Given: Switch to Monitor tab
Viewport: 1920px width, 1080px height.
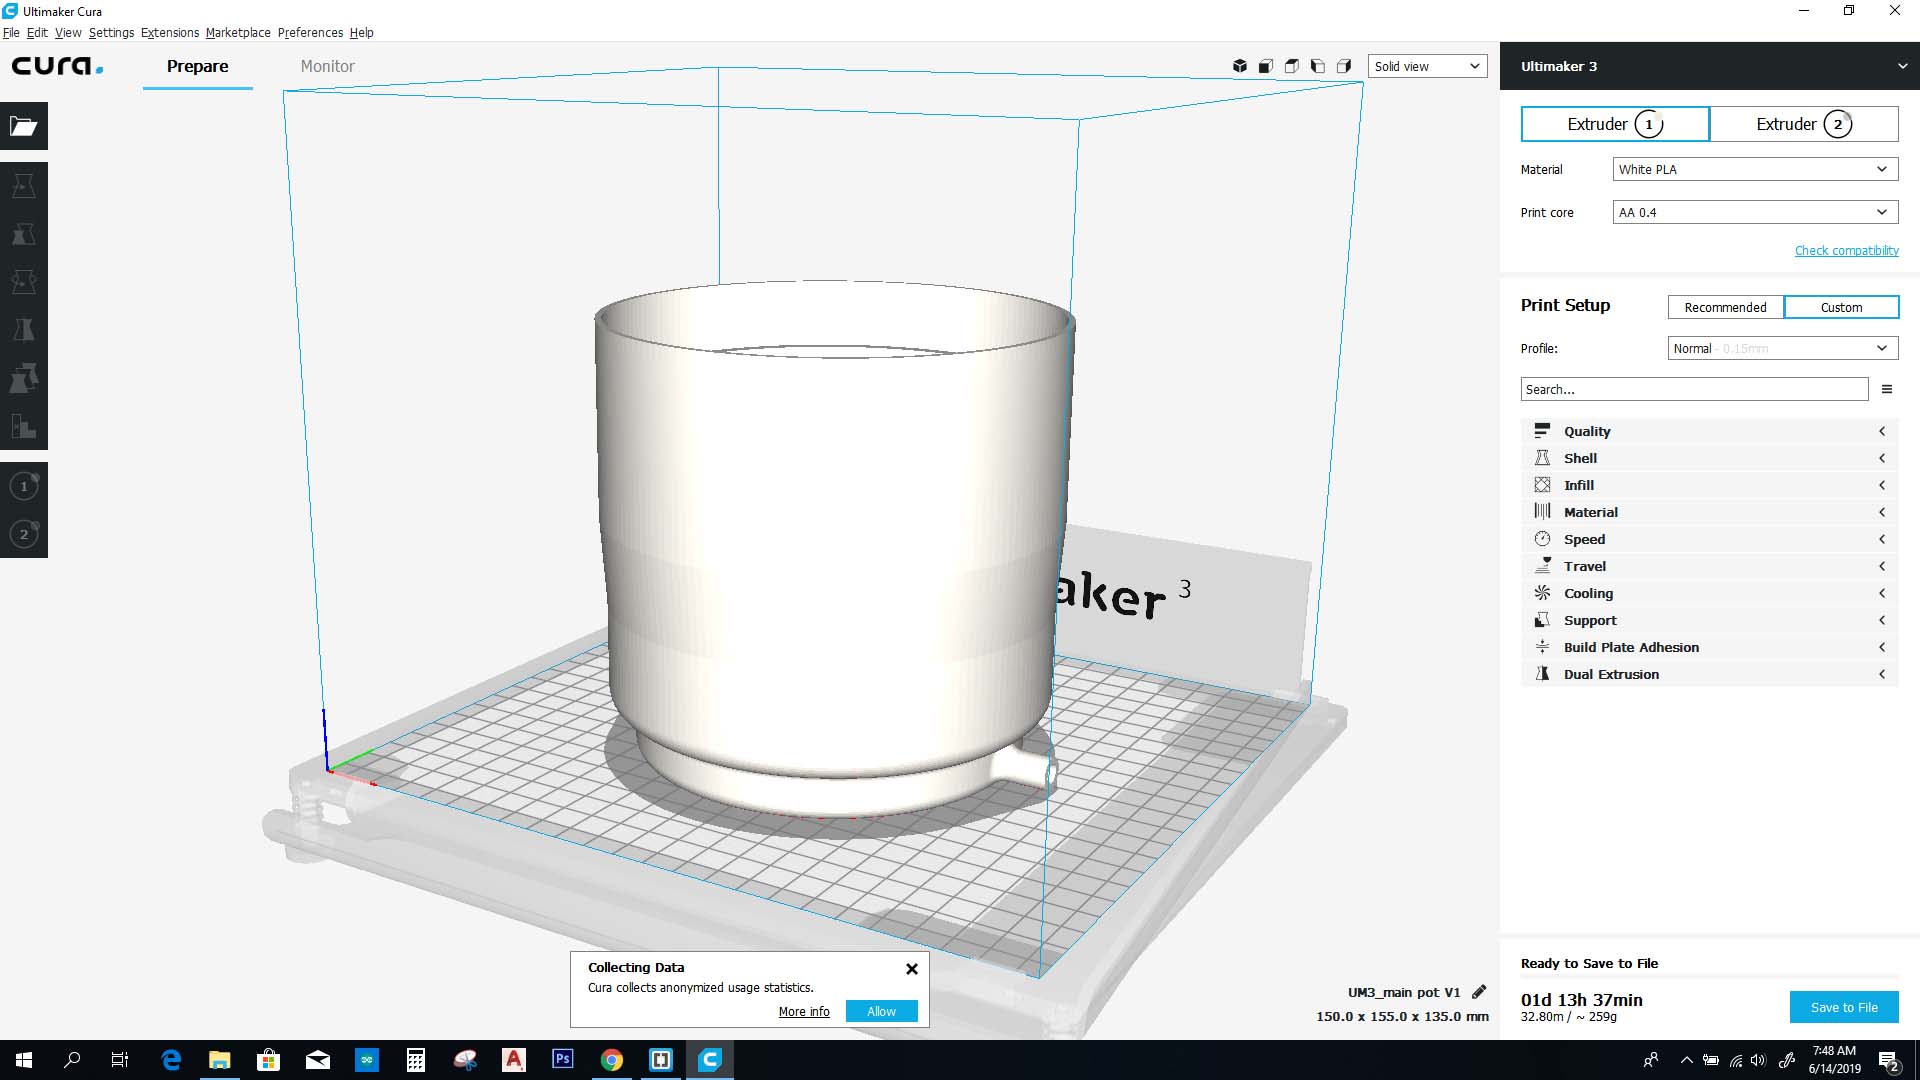Looking at the screenshot, I should coord(327,66).
